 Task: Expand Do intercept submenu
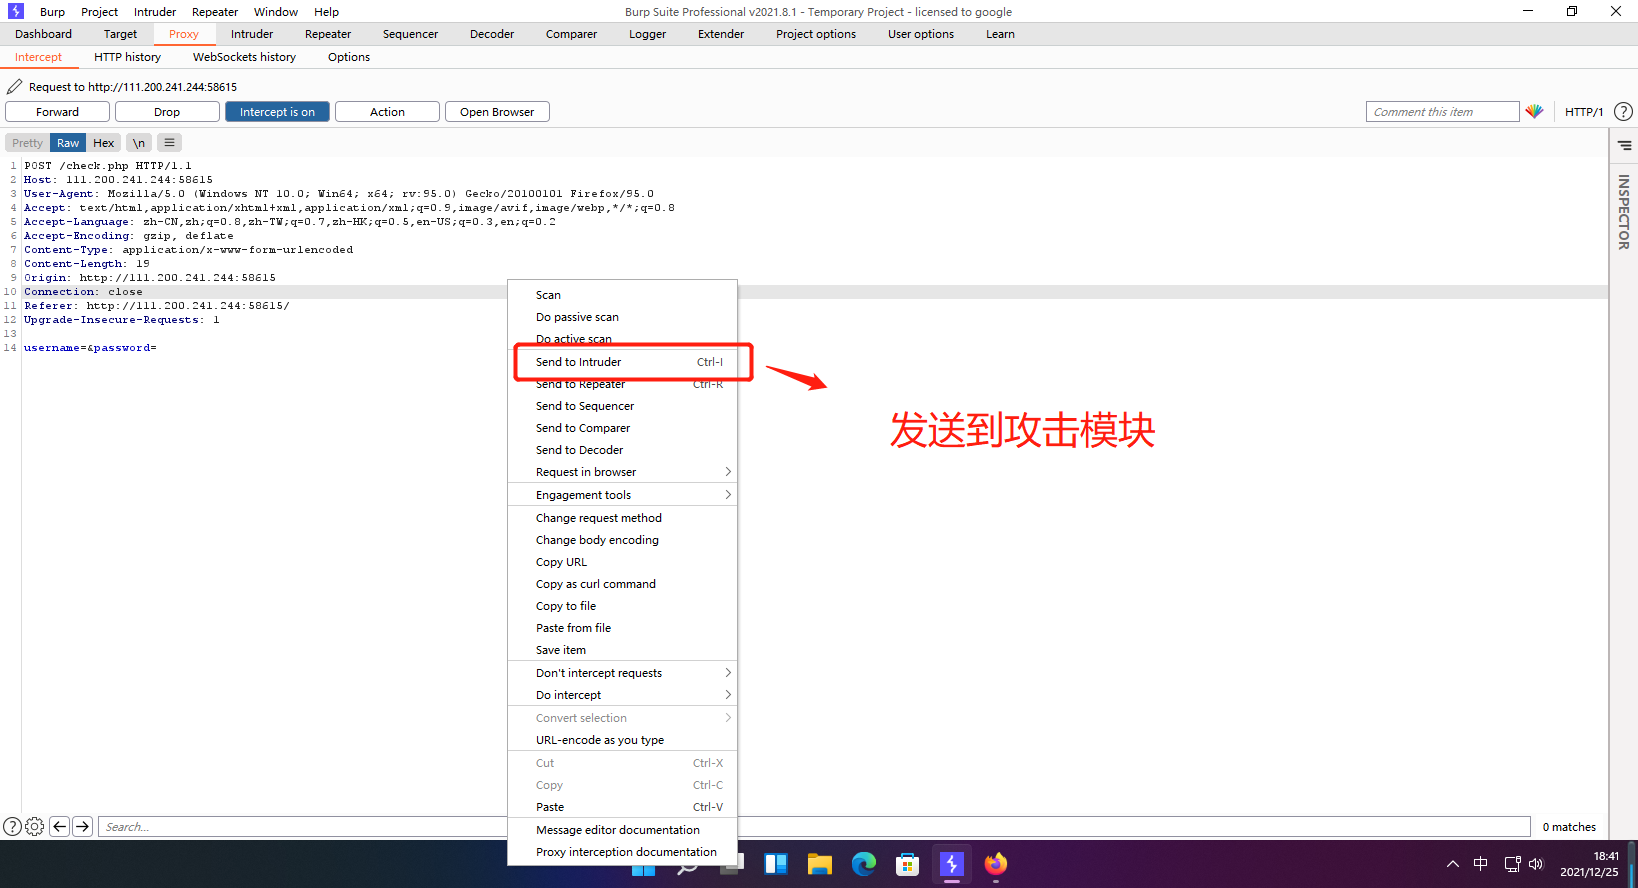point(622,695)
